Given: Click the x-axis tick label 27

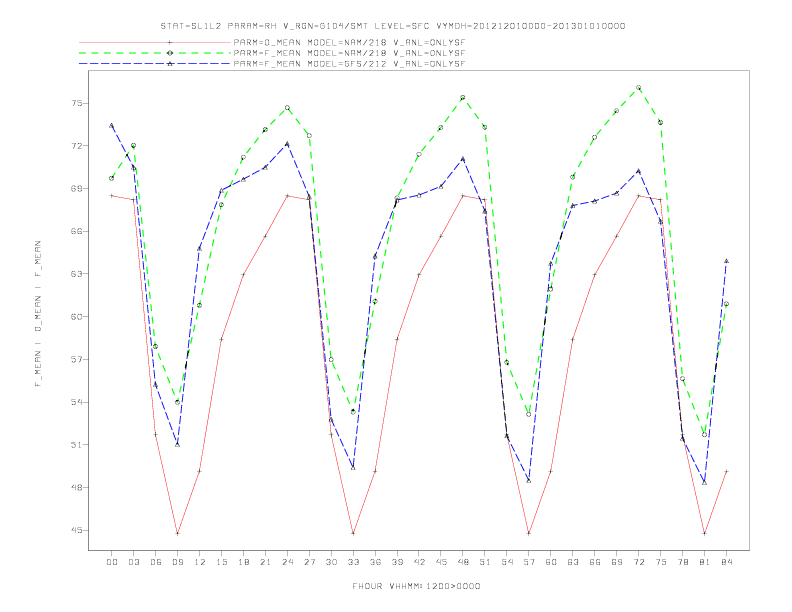Looking at the screenshot, I should coord(309,562).
